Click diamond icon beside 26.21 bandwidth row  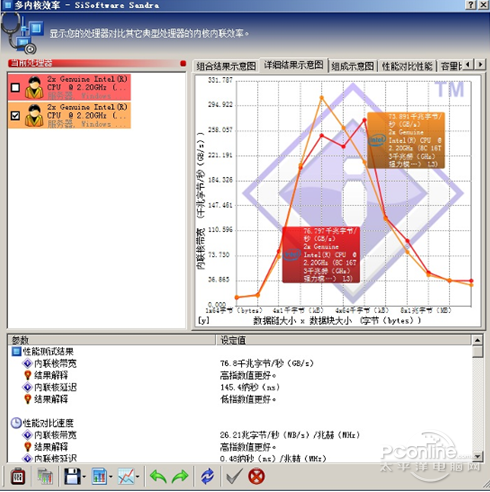(x=27, y=435)
